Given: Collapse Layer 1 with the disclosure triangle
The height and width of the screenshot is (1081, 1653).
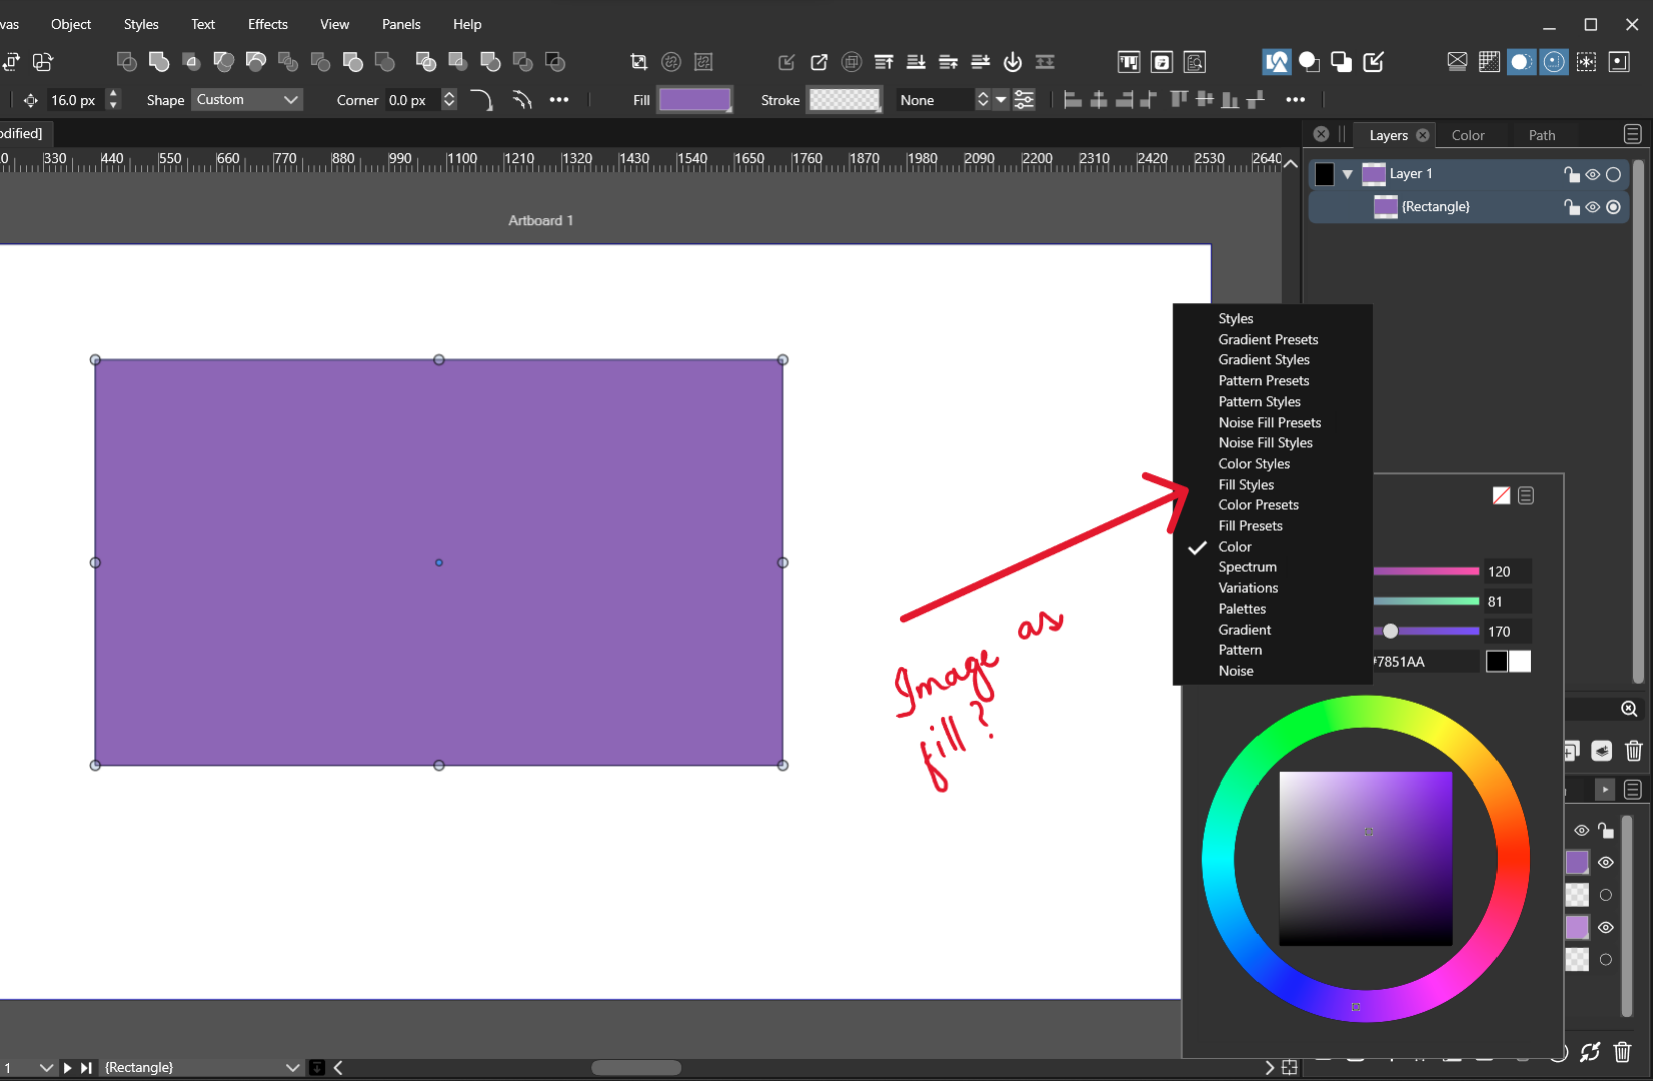Looking at the screenshot, I should coord(1348,174).
